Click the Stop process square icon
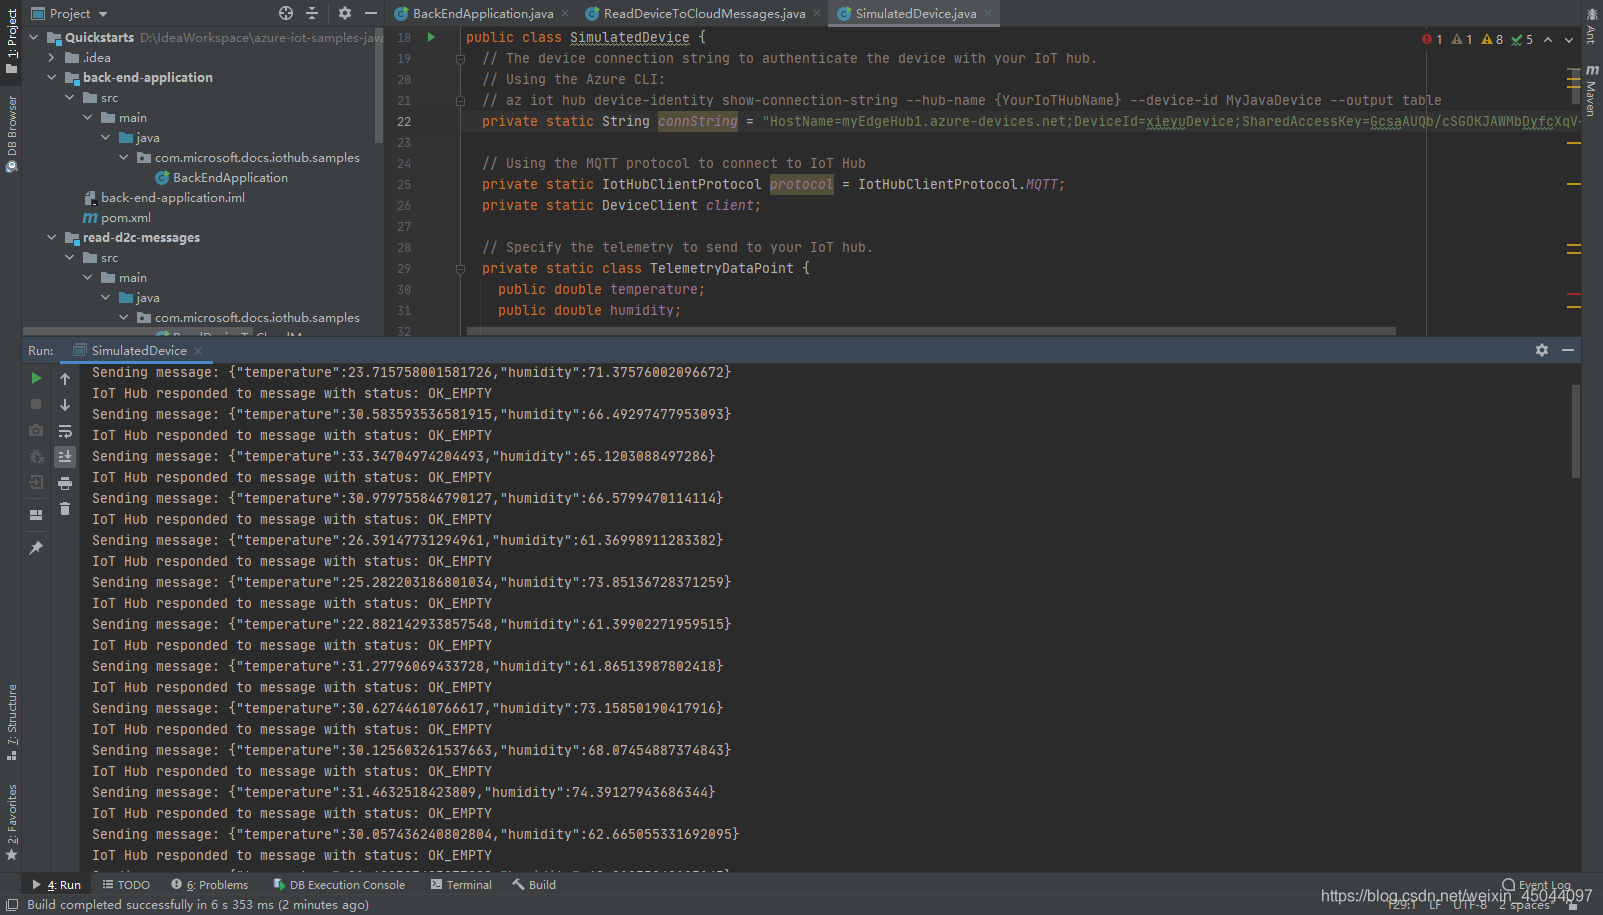 click(36, 404)
